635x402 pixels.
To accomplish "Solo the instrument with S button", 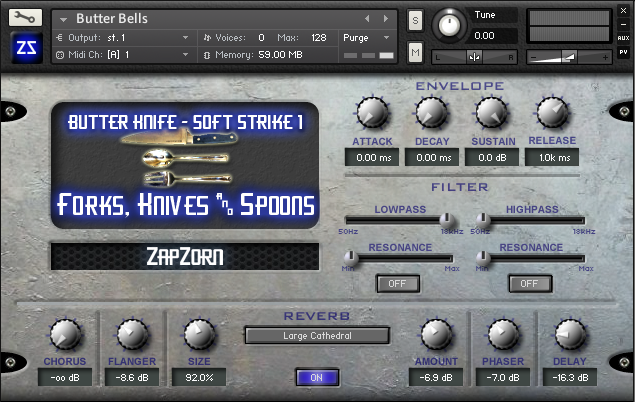I will click(x=415, y=21).
